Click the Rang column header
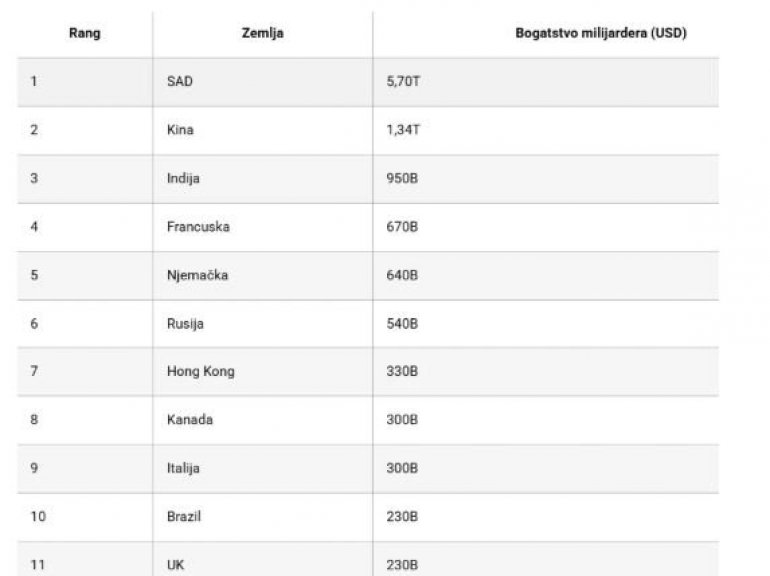This screenshot has width=770, height=576. [84, 33]
